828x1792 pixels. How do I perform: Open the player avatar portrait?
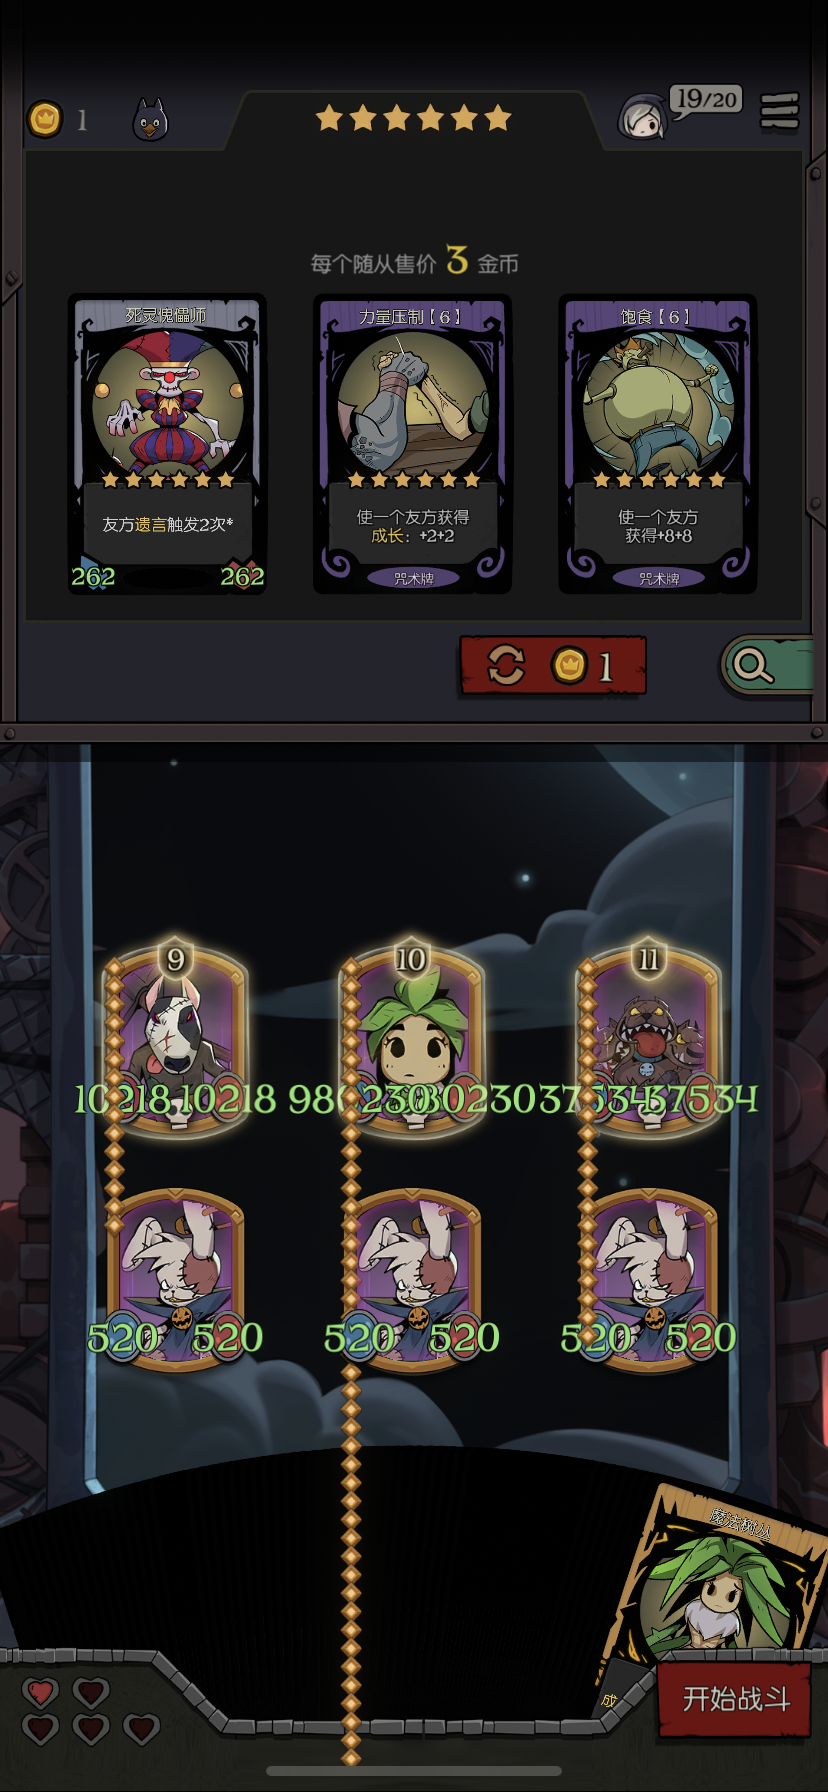[x=642, y=117]
